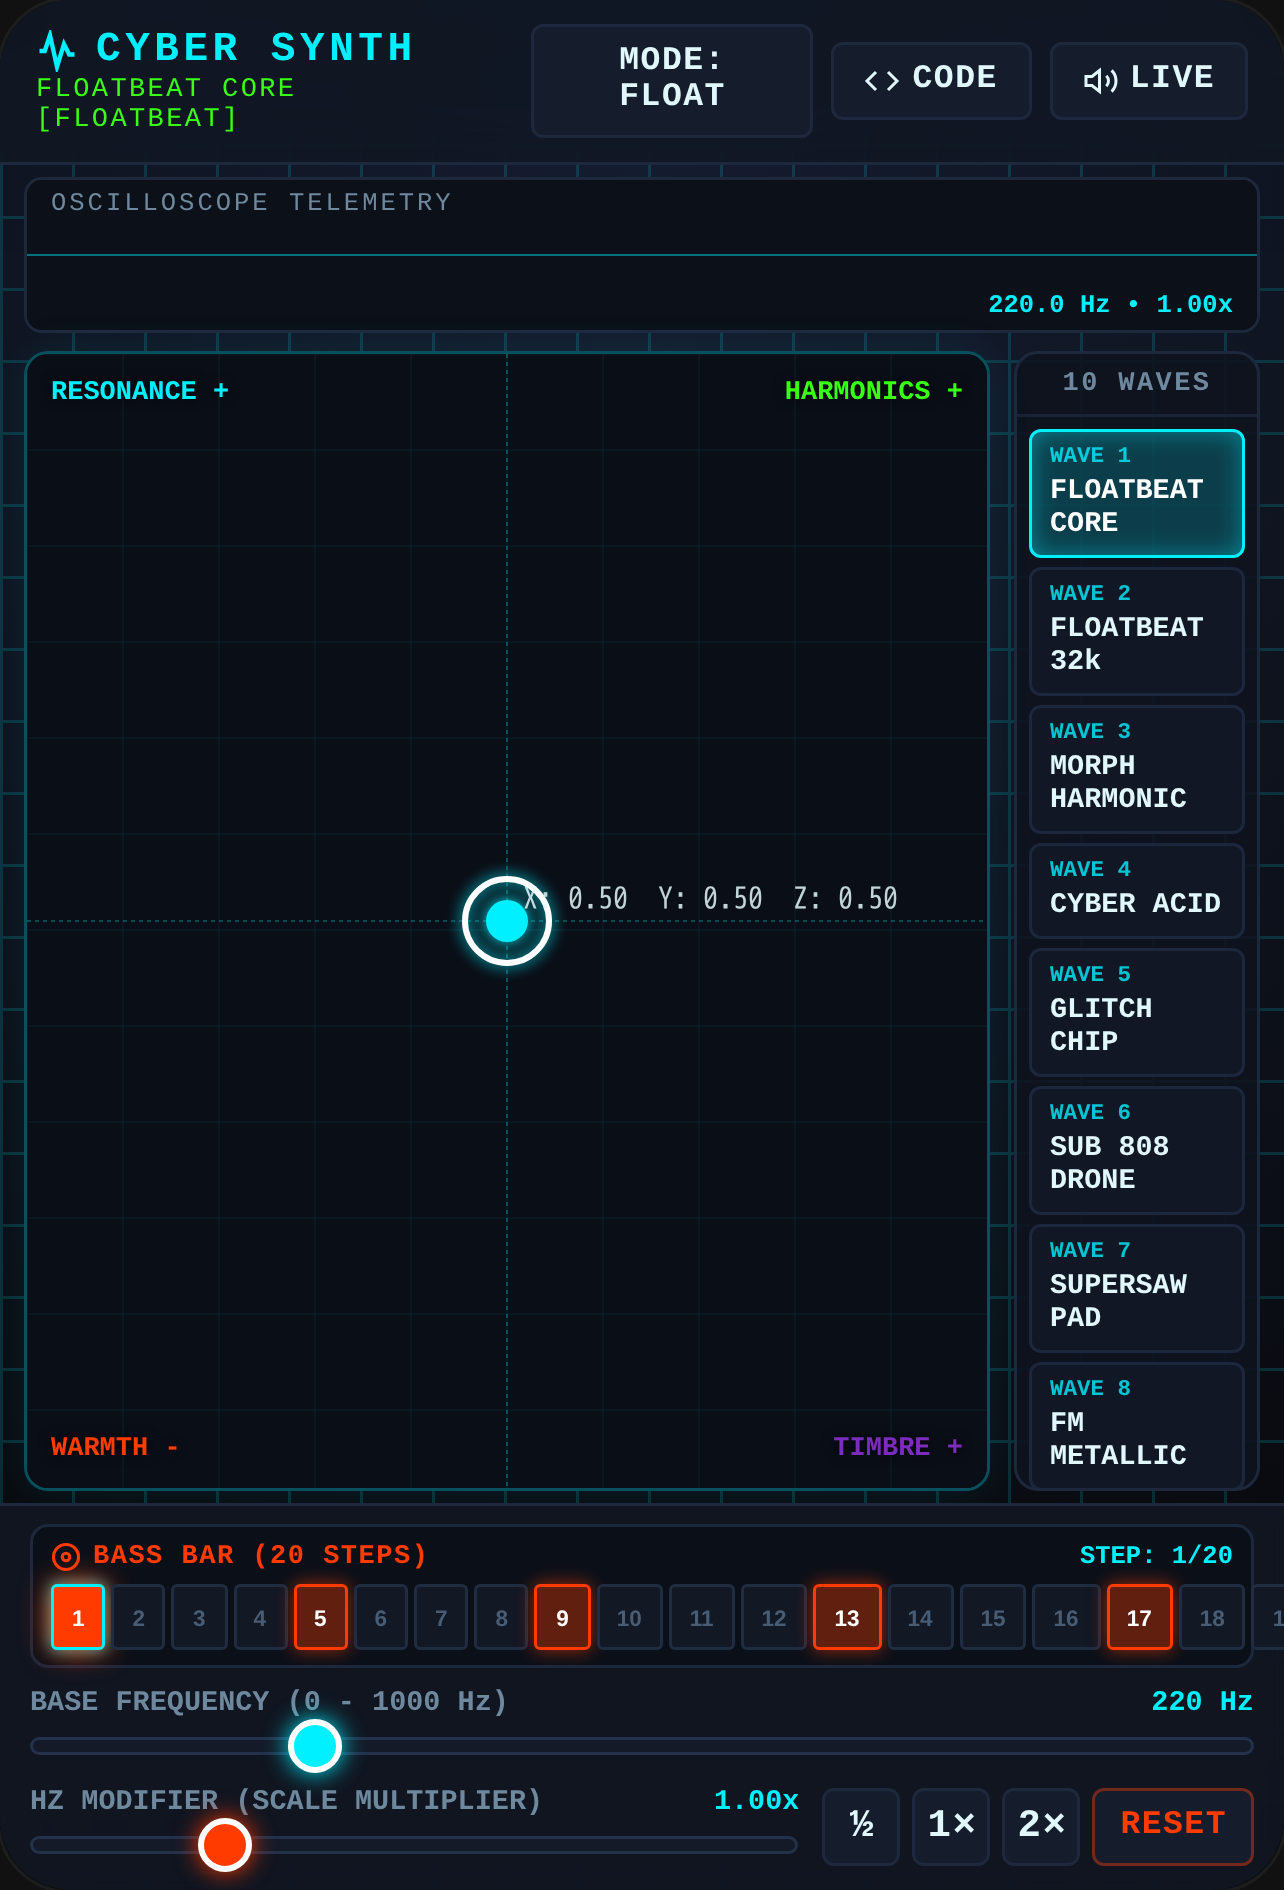This screenshot has height=1890, width=1284.
Task: Select Wave 3 Morph Harmonic
Action: click(x=1137, y=769)
